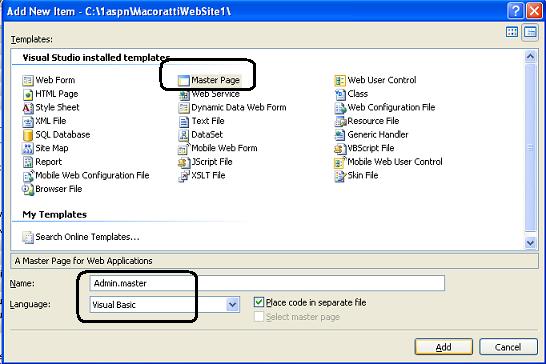Select the Style Sheet template icon
This screenshot has height=364, width=546.
tap(28, 108)
